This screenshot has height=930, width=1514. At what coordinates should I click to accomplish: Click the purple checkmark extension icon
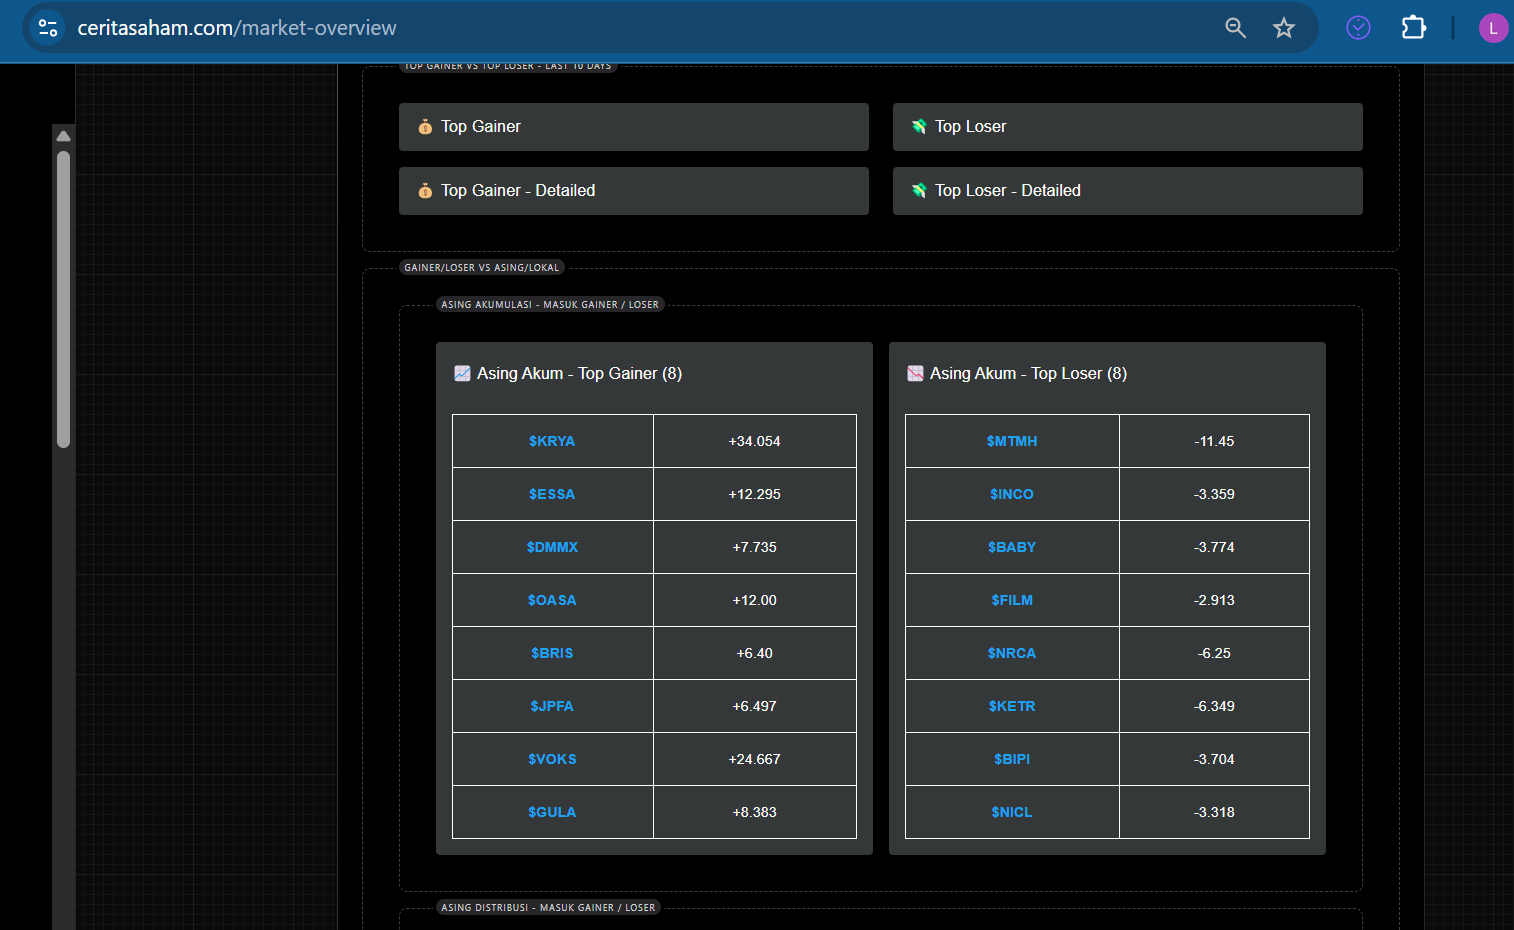tap(1358, 28)
